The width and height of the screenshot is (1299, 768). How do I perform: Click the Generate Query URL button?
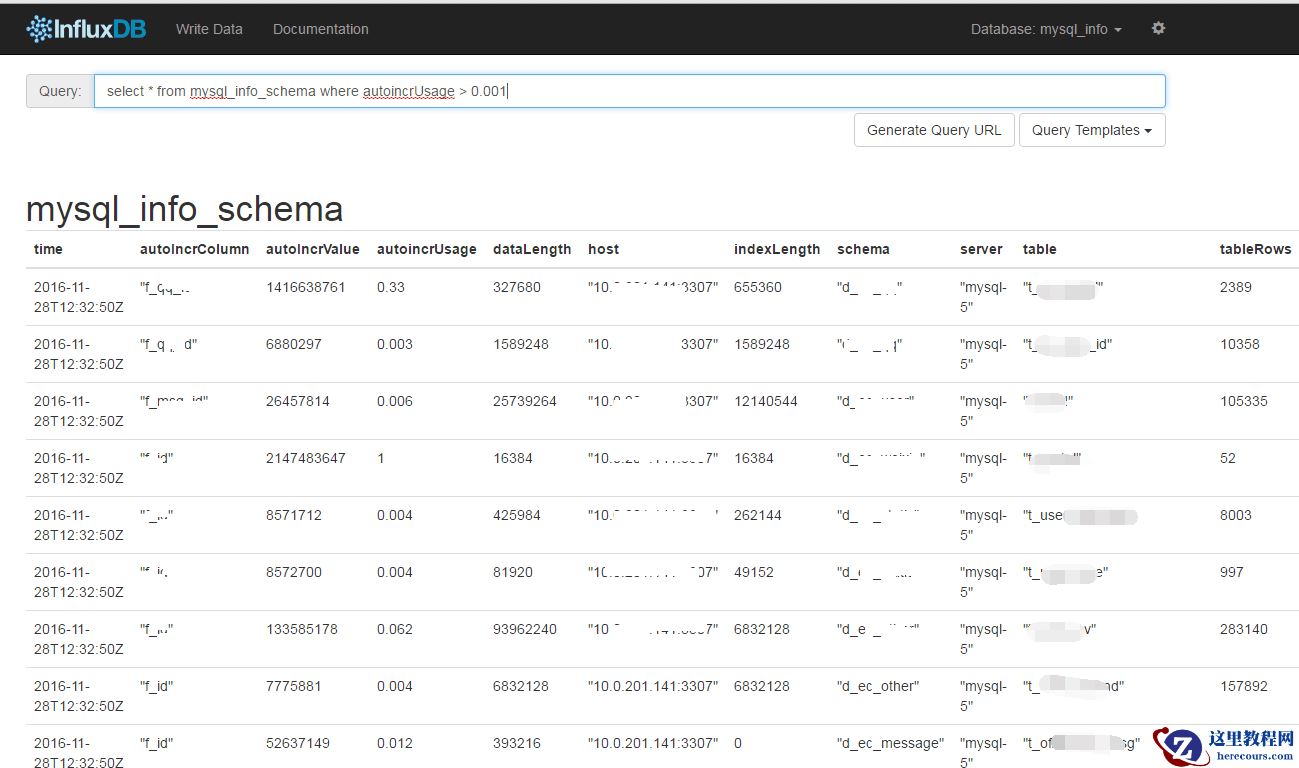point(933,130)
